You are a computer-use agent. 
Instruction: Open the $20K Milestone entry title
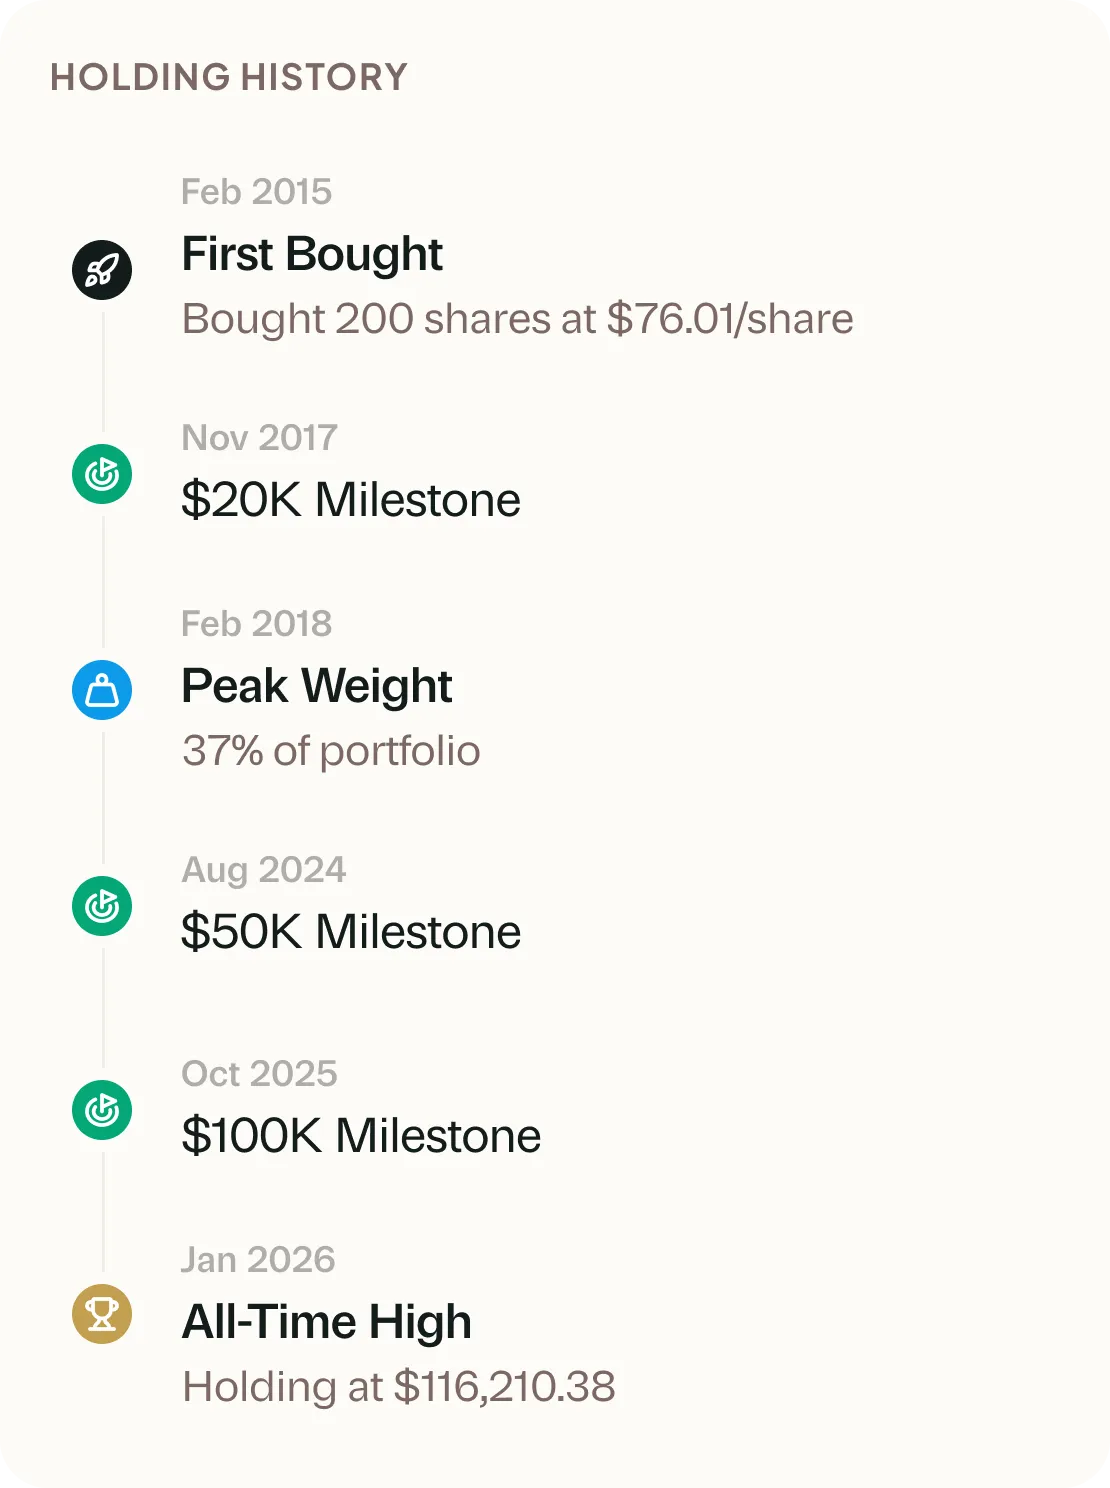point(351,500)
